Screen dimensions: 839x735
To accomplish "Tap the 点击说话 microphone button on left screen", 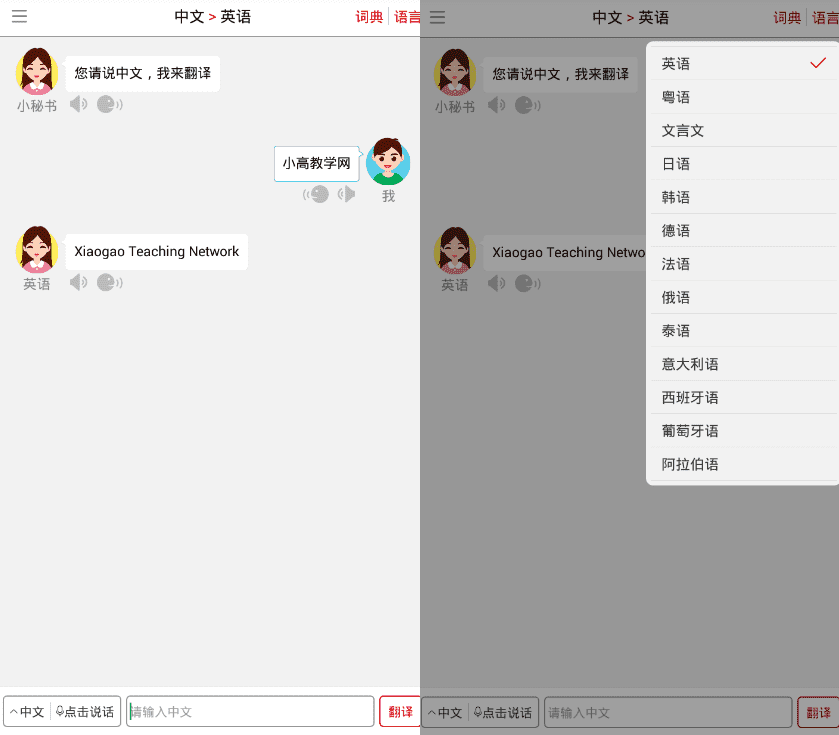I will point(86,711).
